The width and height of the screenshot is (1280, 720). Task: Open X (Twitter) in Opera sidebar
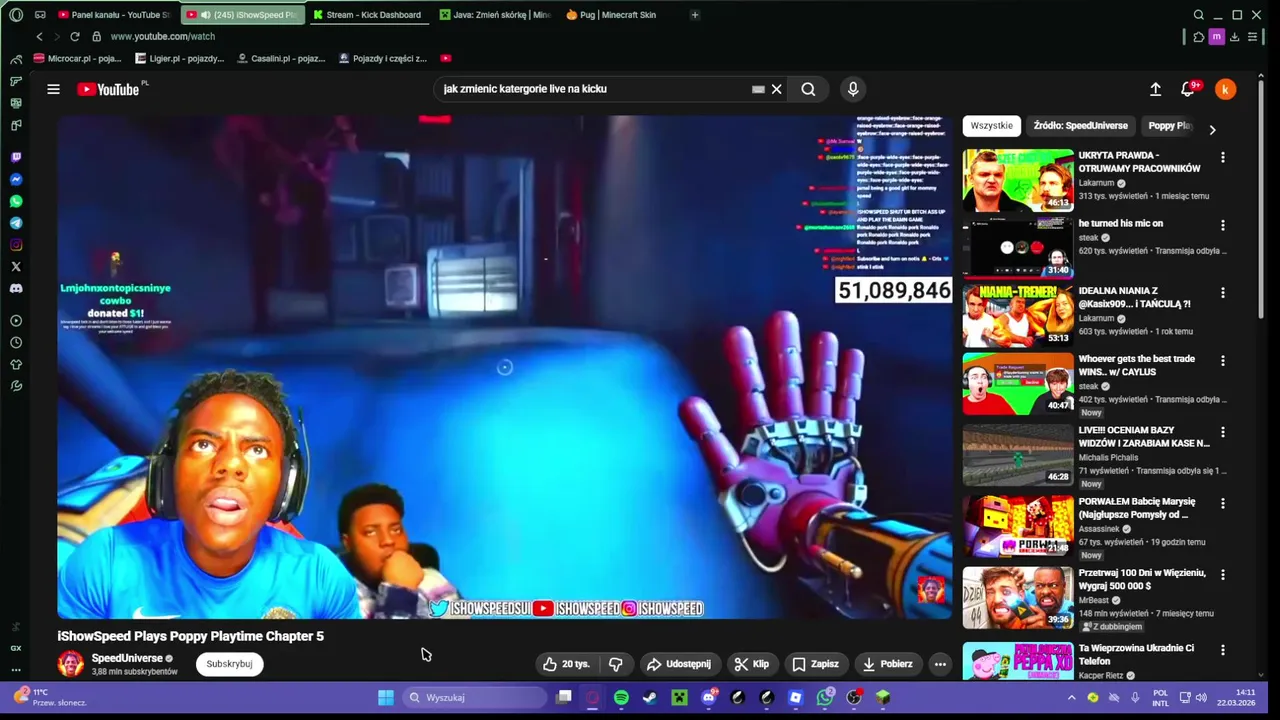[16, 267]
